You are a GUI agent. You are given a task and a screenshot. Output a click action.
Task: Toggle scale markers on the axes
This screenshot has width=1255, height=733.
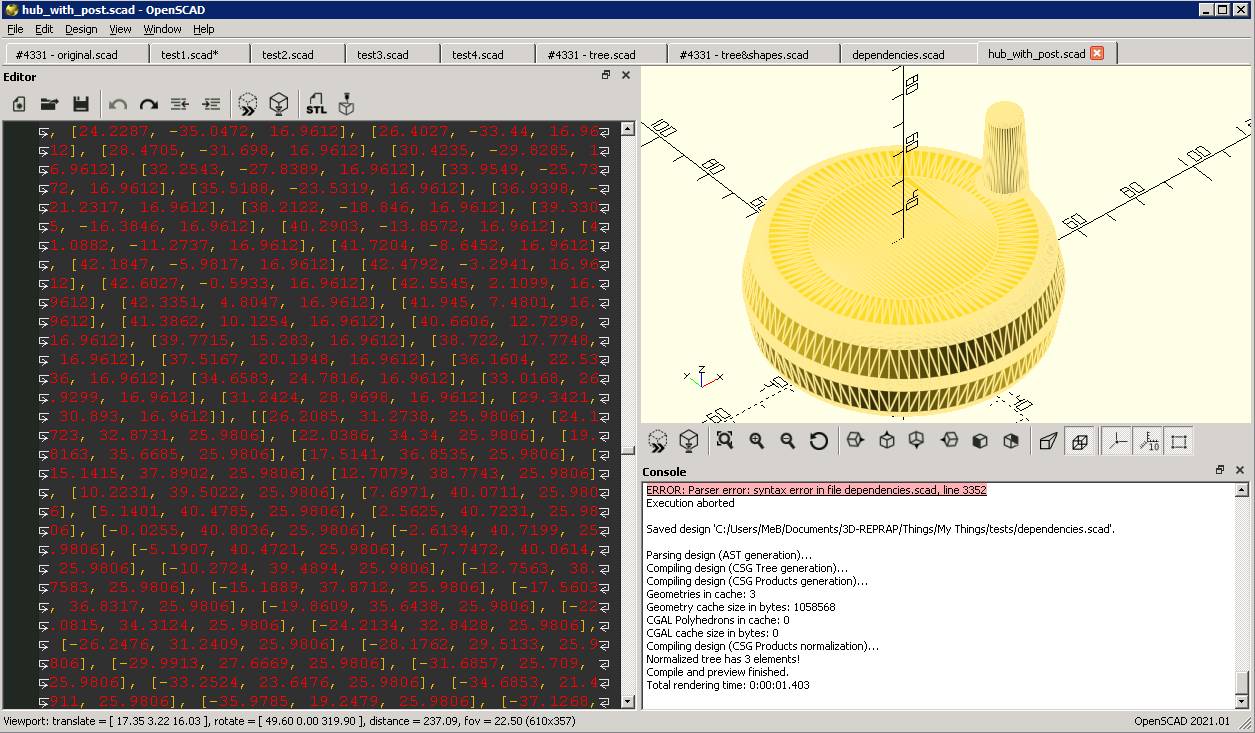1148,441
